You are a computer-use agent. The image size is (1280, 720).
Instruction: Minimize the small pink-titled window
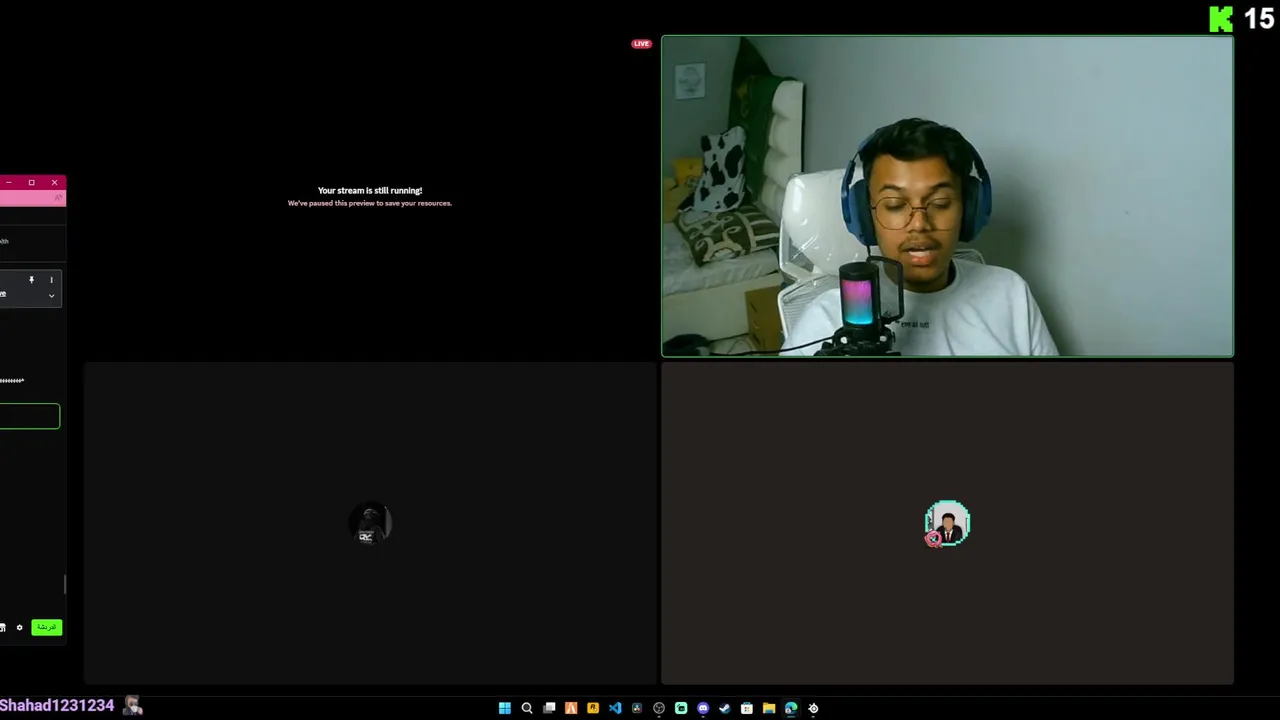click(8, 182)
